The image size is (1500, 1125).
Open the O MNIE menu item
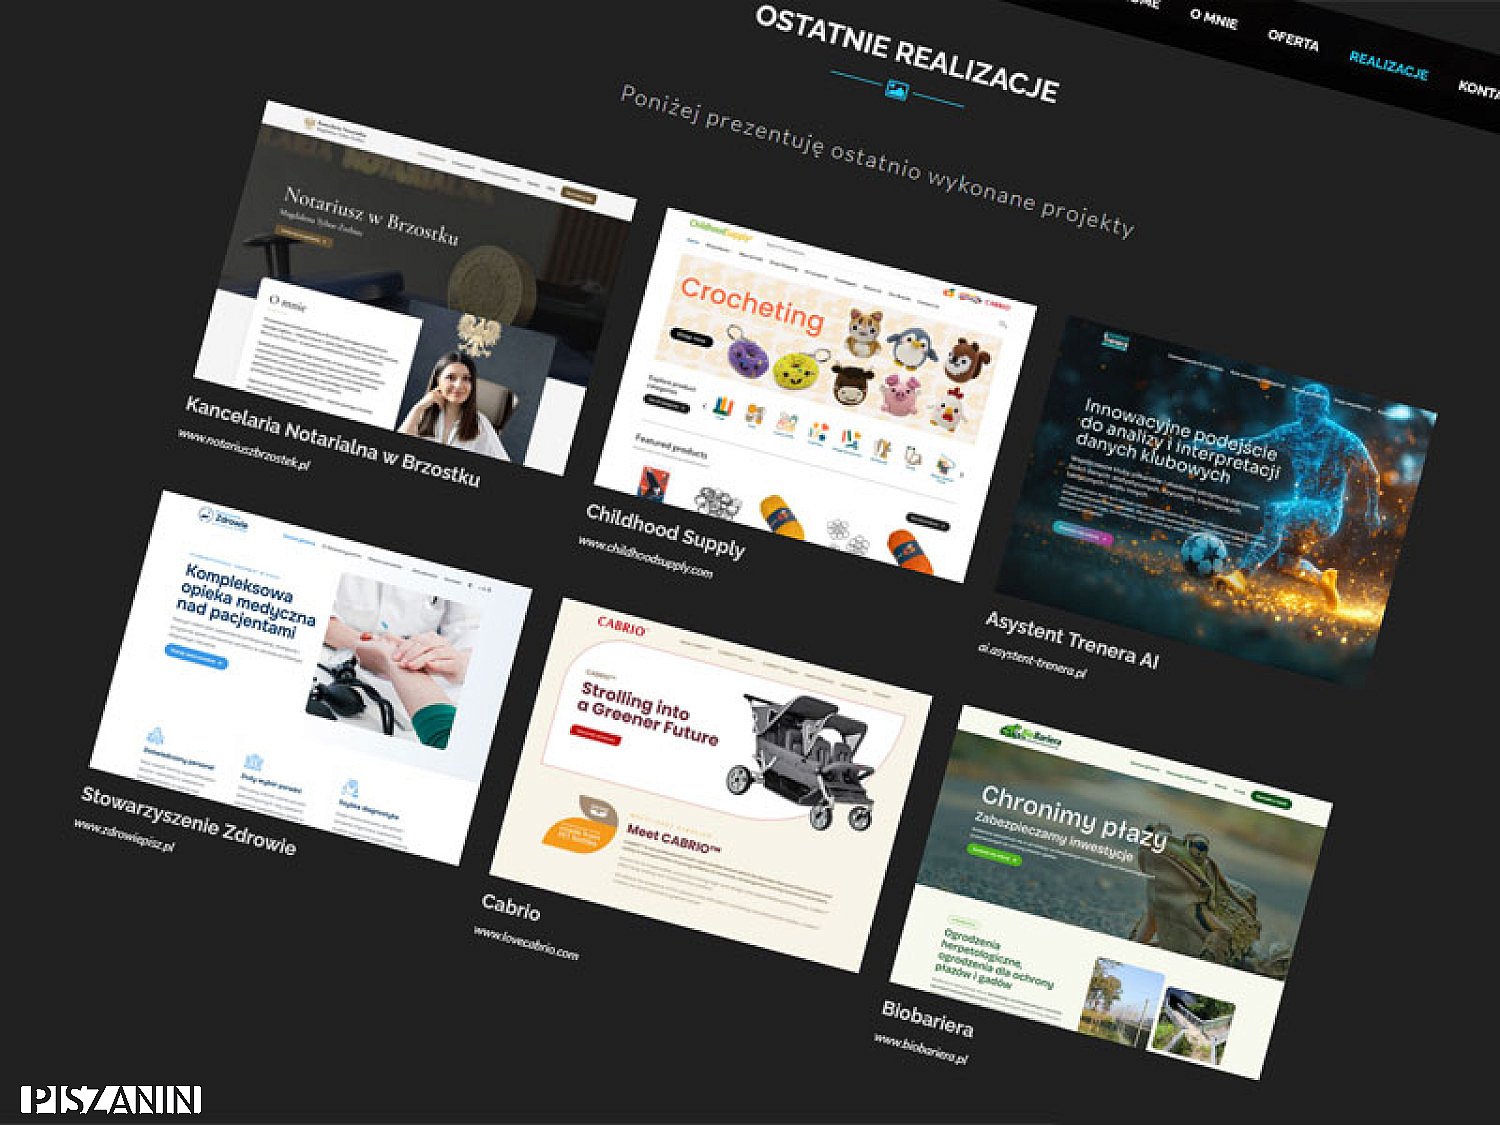(x=1213, y=18)
